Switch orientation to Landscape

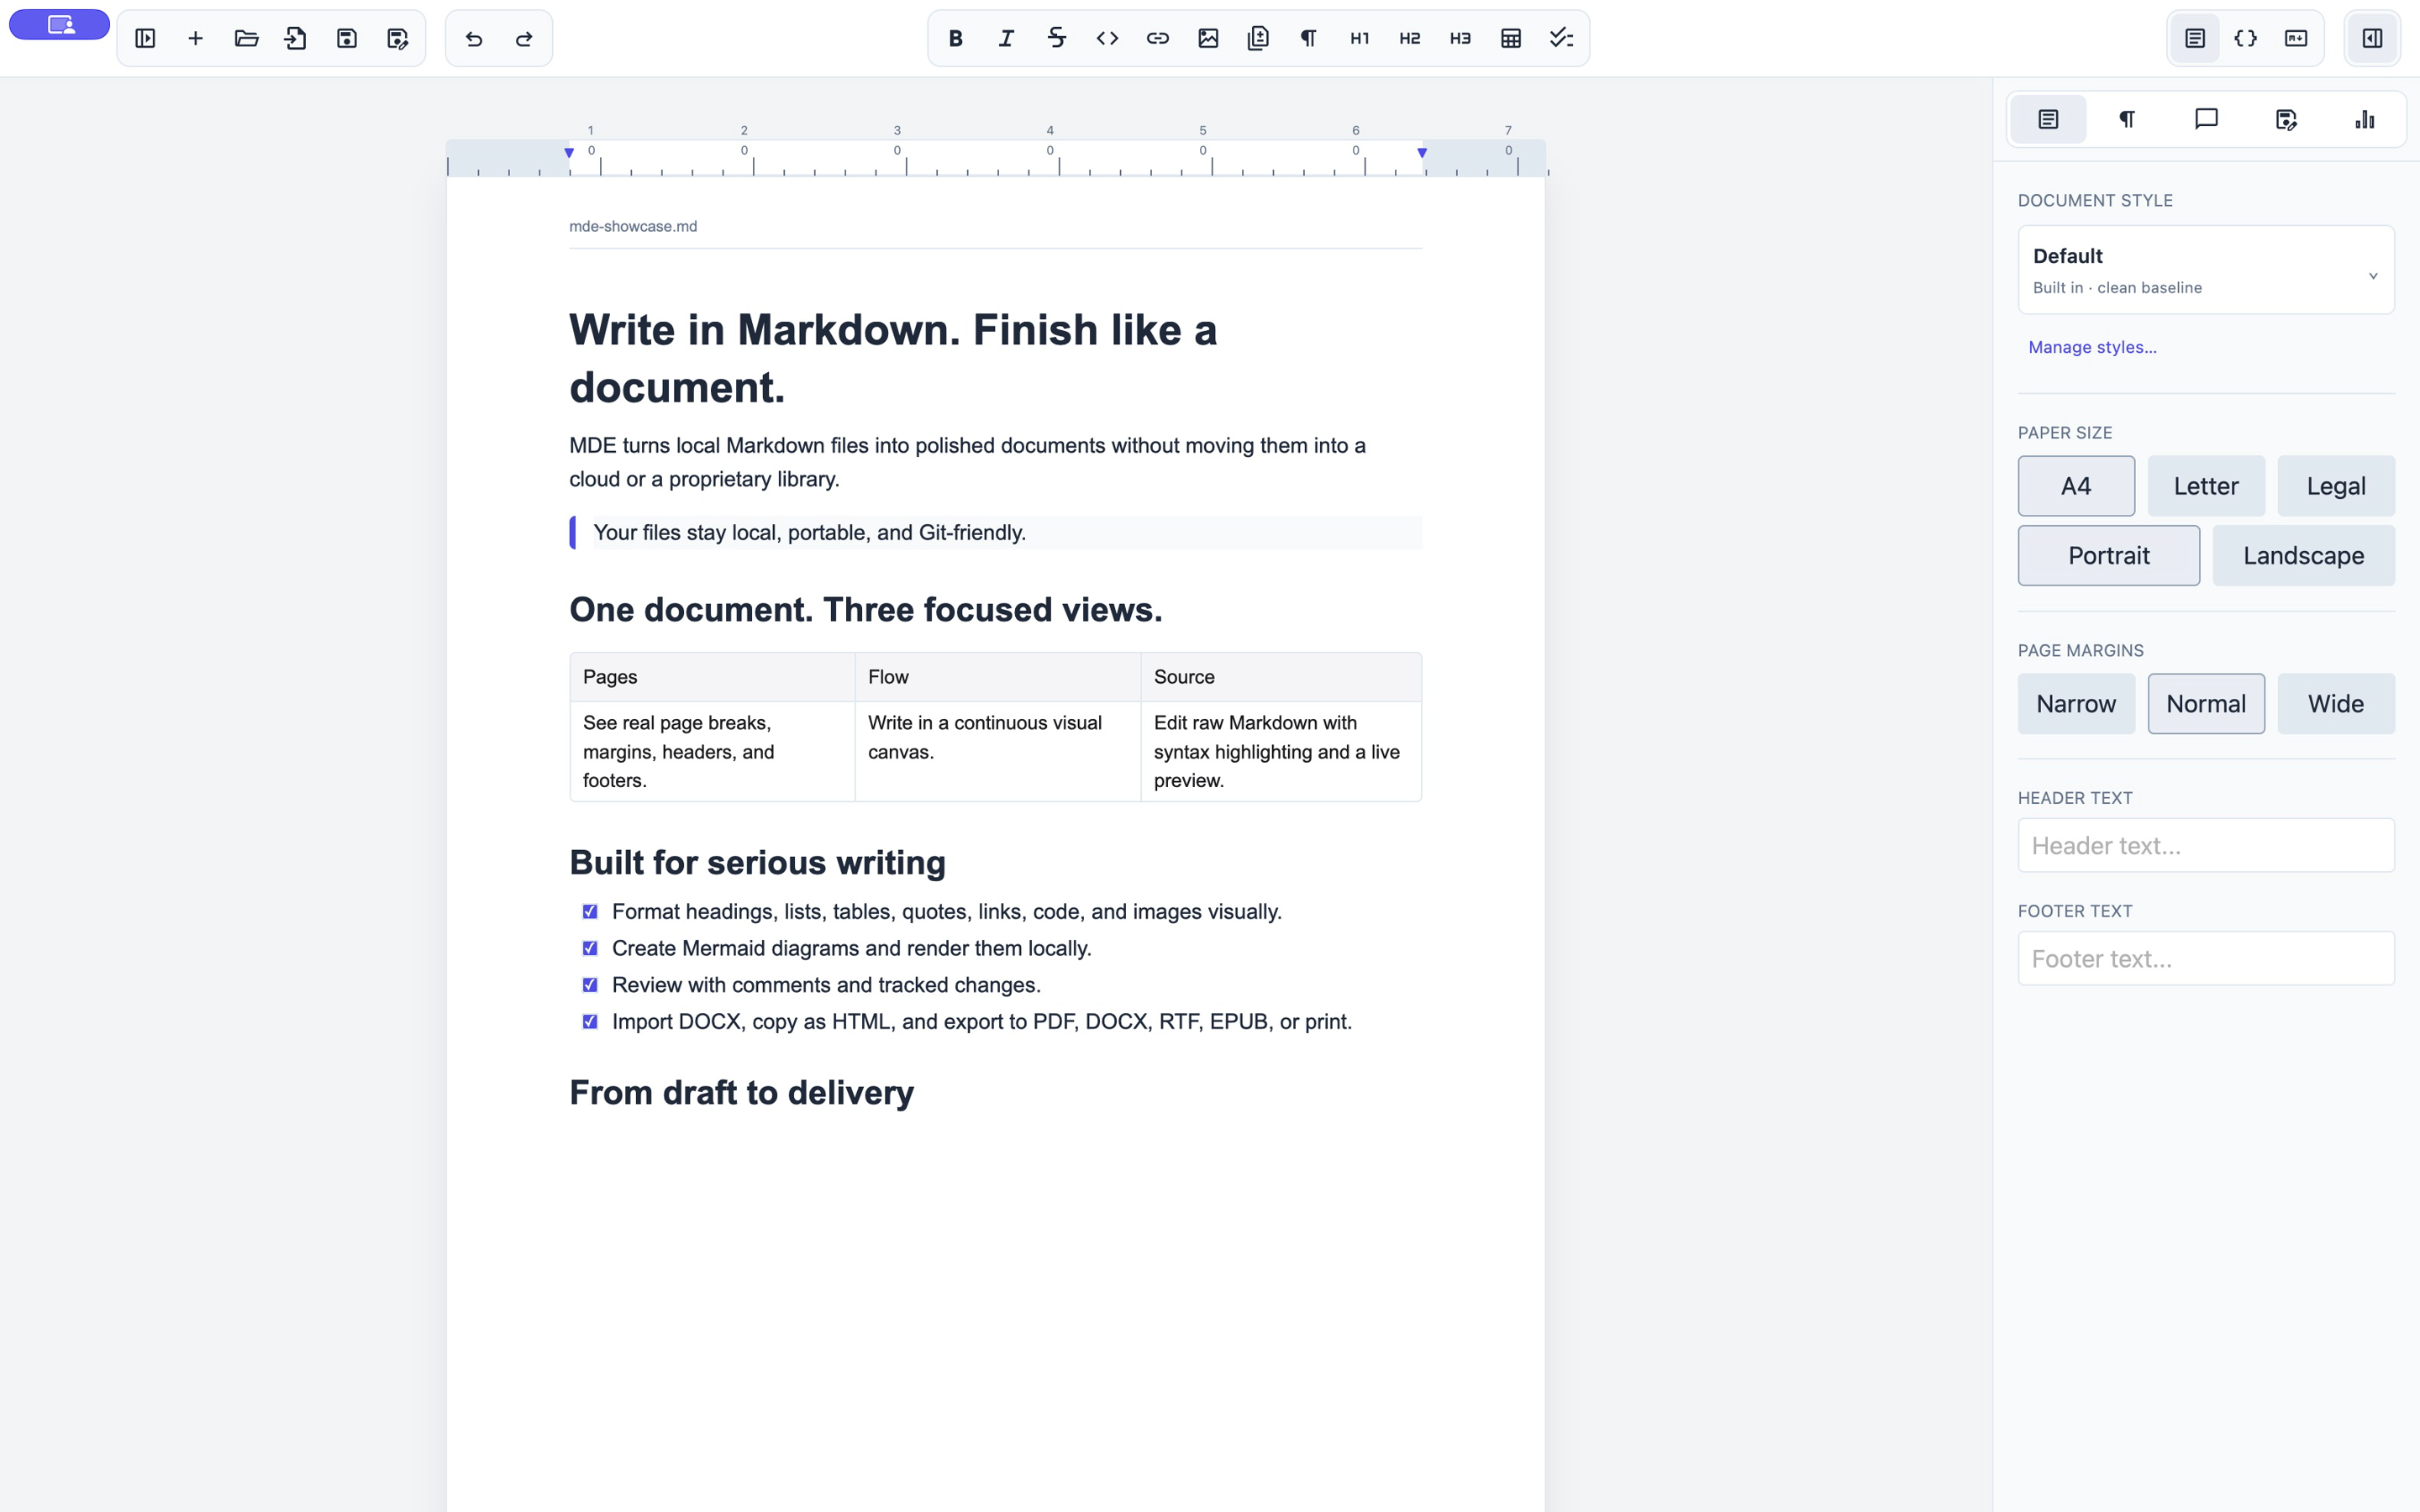point(2303,555)
